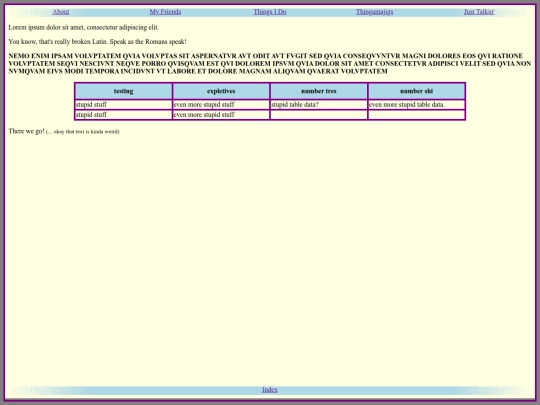Click the 'There we go!' text

(27, 131)
